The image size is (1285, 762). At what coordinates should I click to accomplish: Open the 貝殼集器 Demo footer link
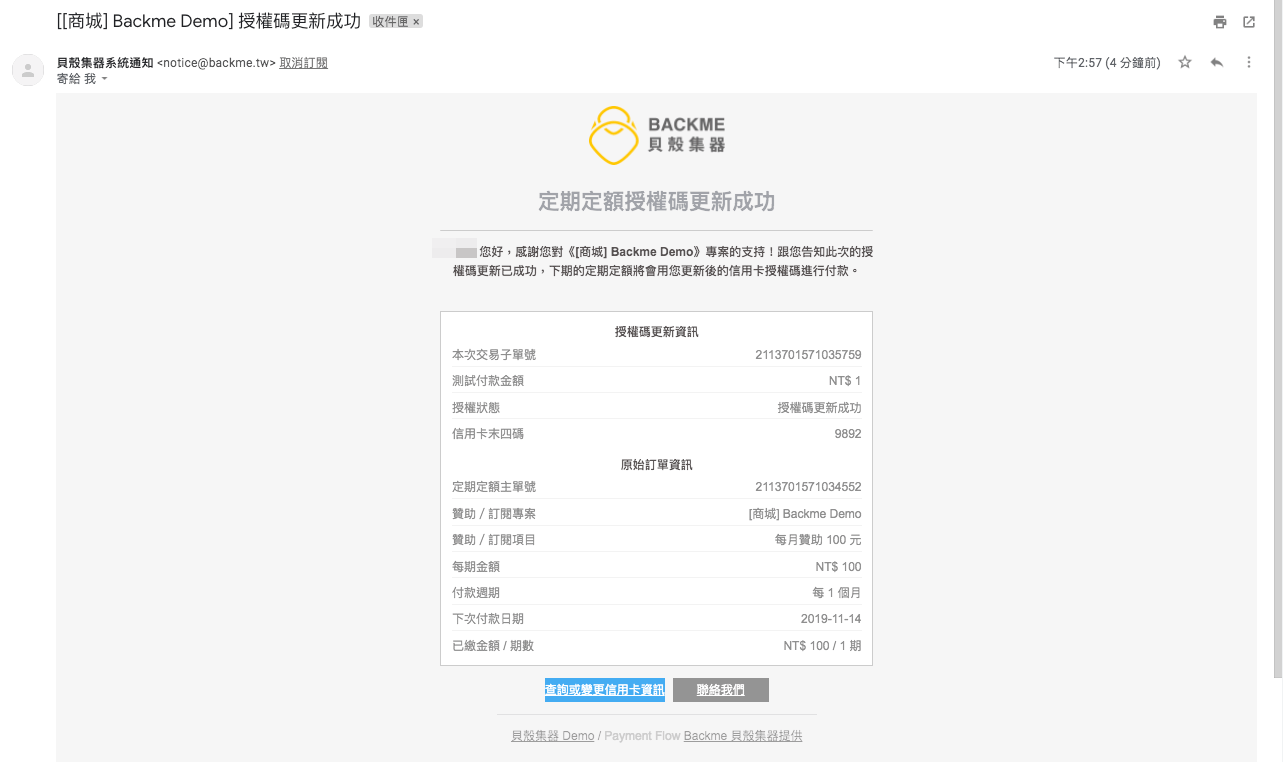pos(552,736)
